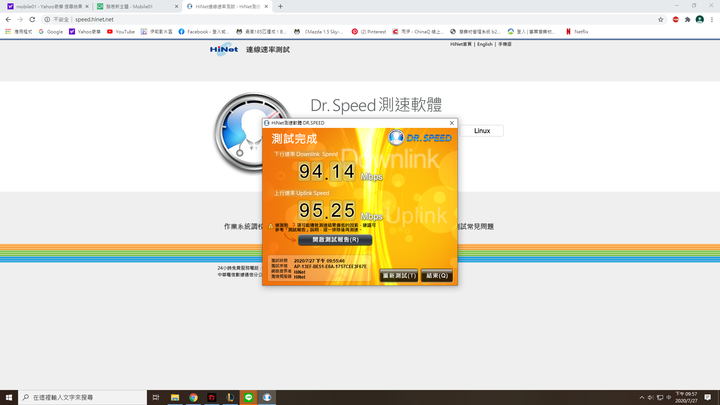720x405 pixels.
Task: Click the taskbar clock showing 09:57
Action: click(686, 398)
